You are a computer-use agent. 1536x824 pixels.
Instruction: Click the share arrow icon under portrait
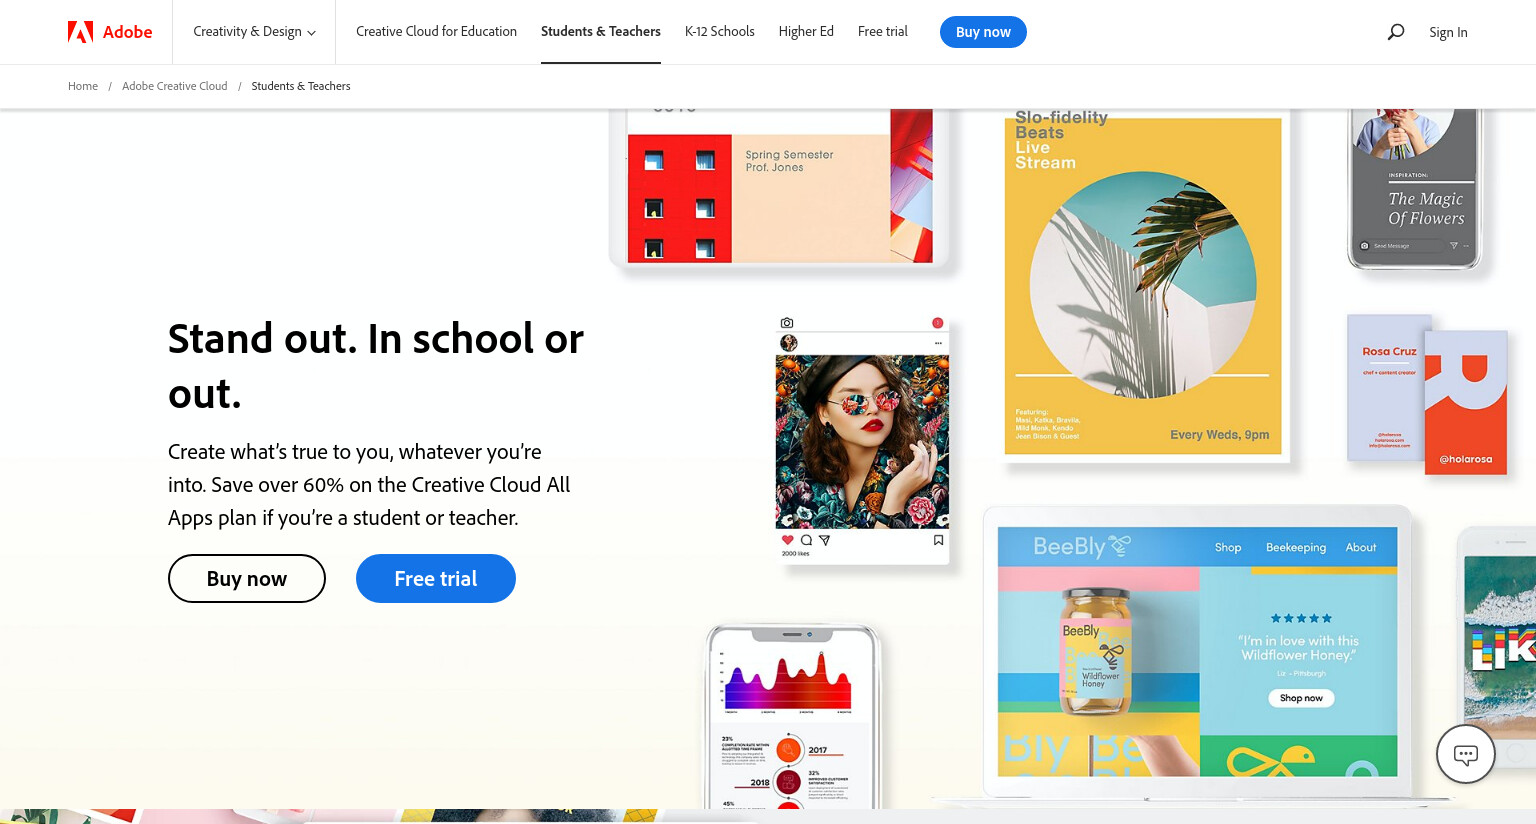click(824, 540)
